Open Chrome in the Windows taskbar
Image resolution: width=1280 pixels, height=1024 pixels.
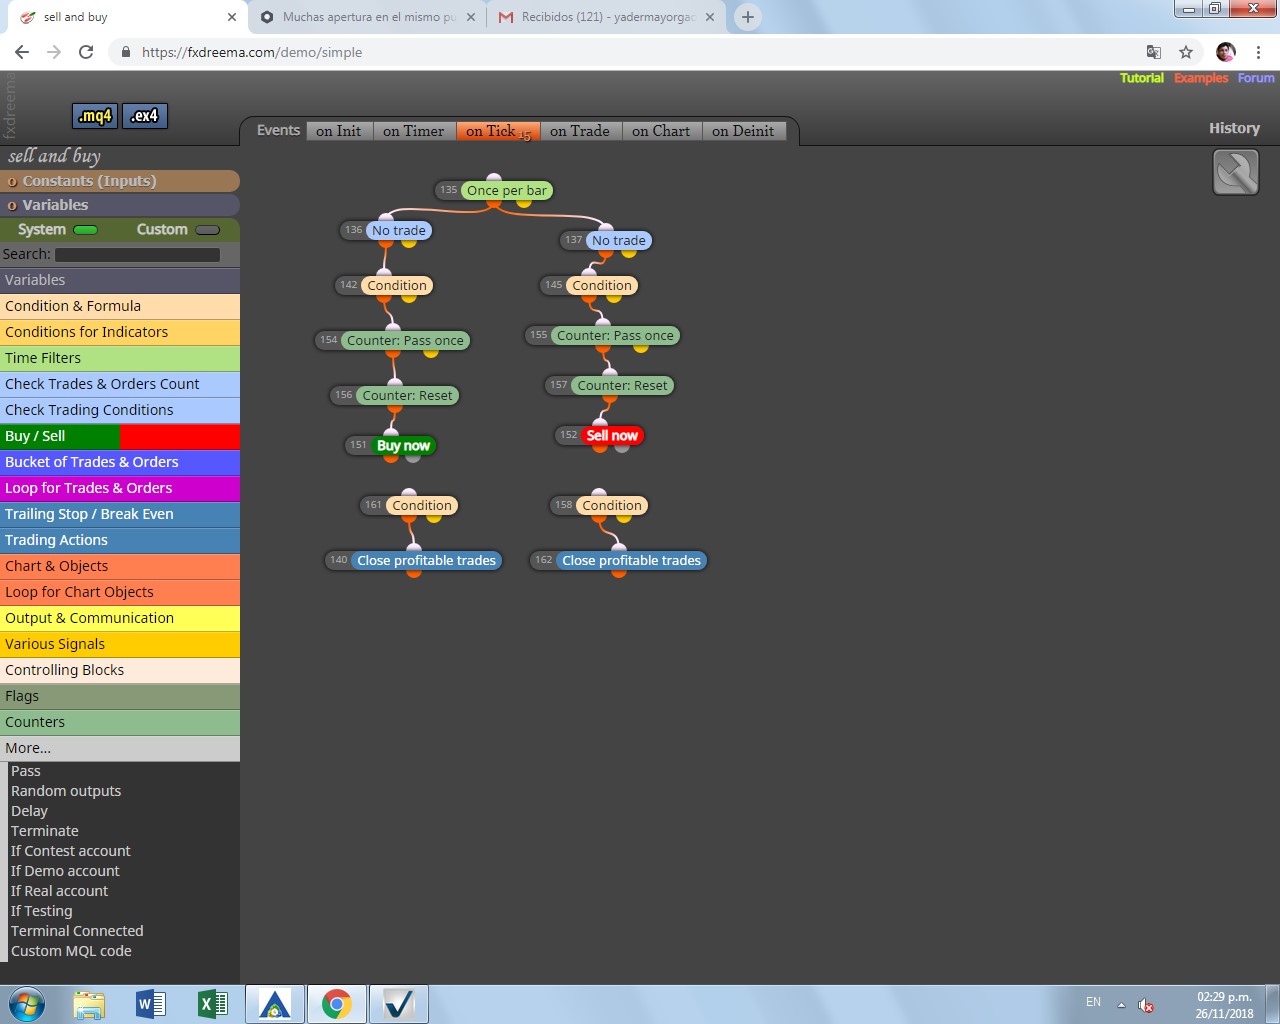tap(337, 1004)
